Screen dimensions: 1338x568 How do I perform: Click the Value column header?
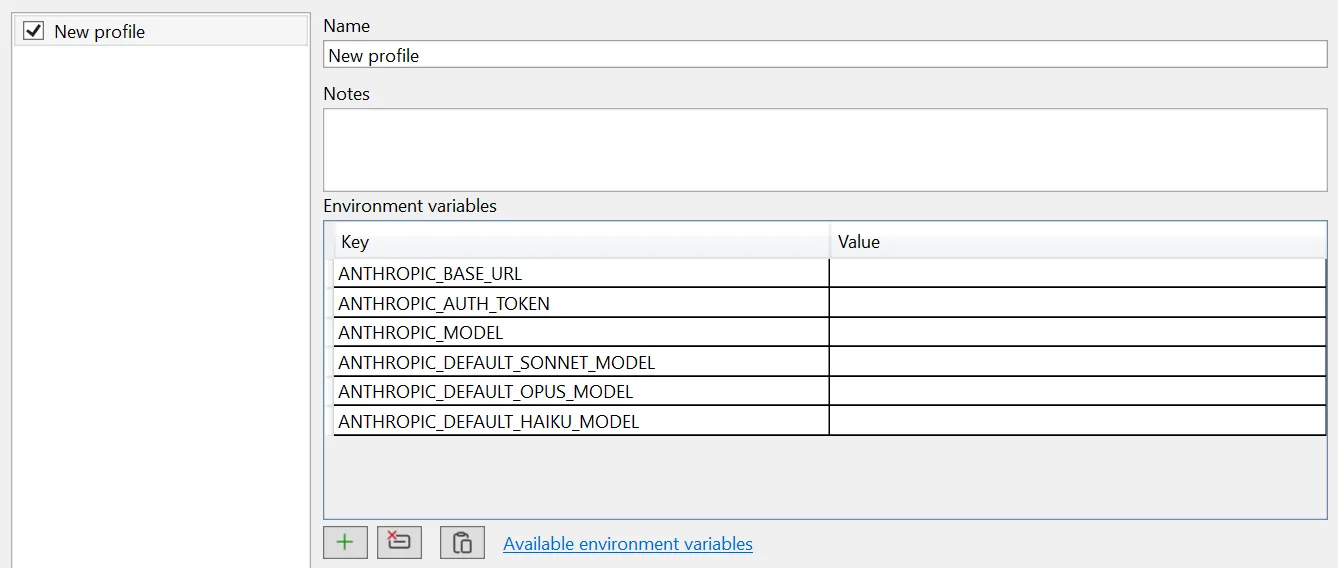(x=1078, y=242)
